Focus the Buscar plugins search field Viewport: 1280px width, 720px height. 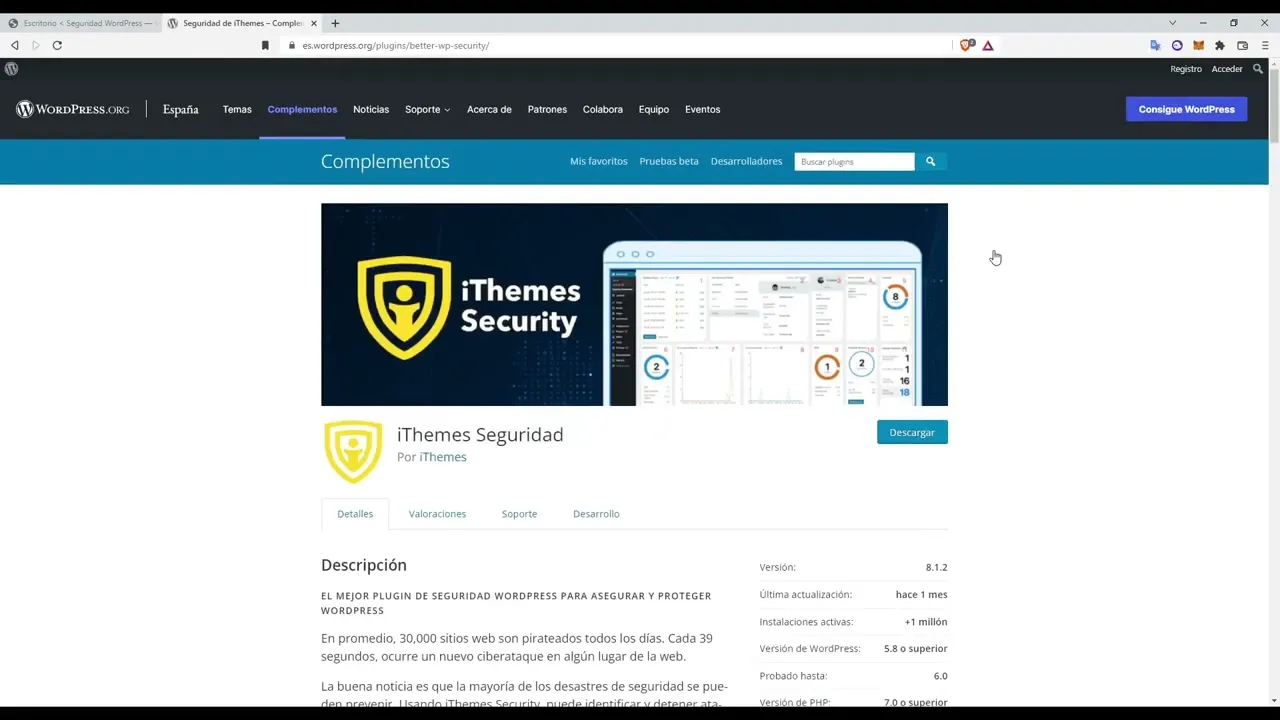(x=854, y=161)
